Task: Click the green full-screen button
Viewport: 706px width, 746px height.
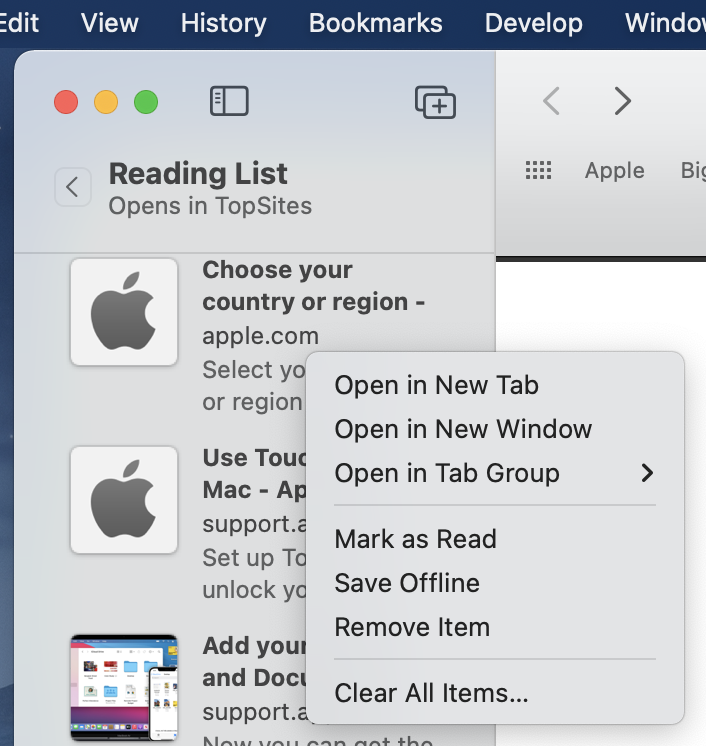Action: [x=146, y=102]
